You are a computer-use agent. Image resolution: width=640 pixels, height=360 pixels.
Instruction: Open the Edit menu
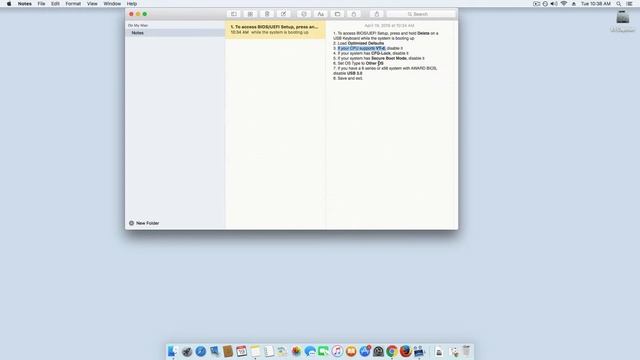(x=55, y=3)
